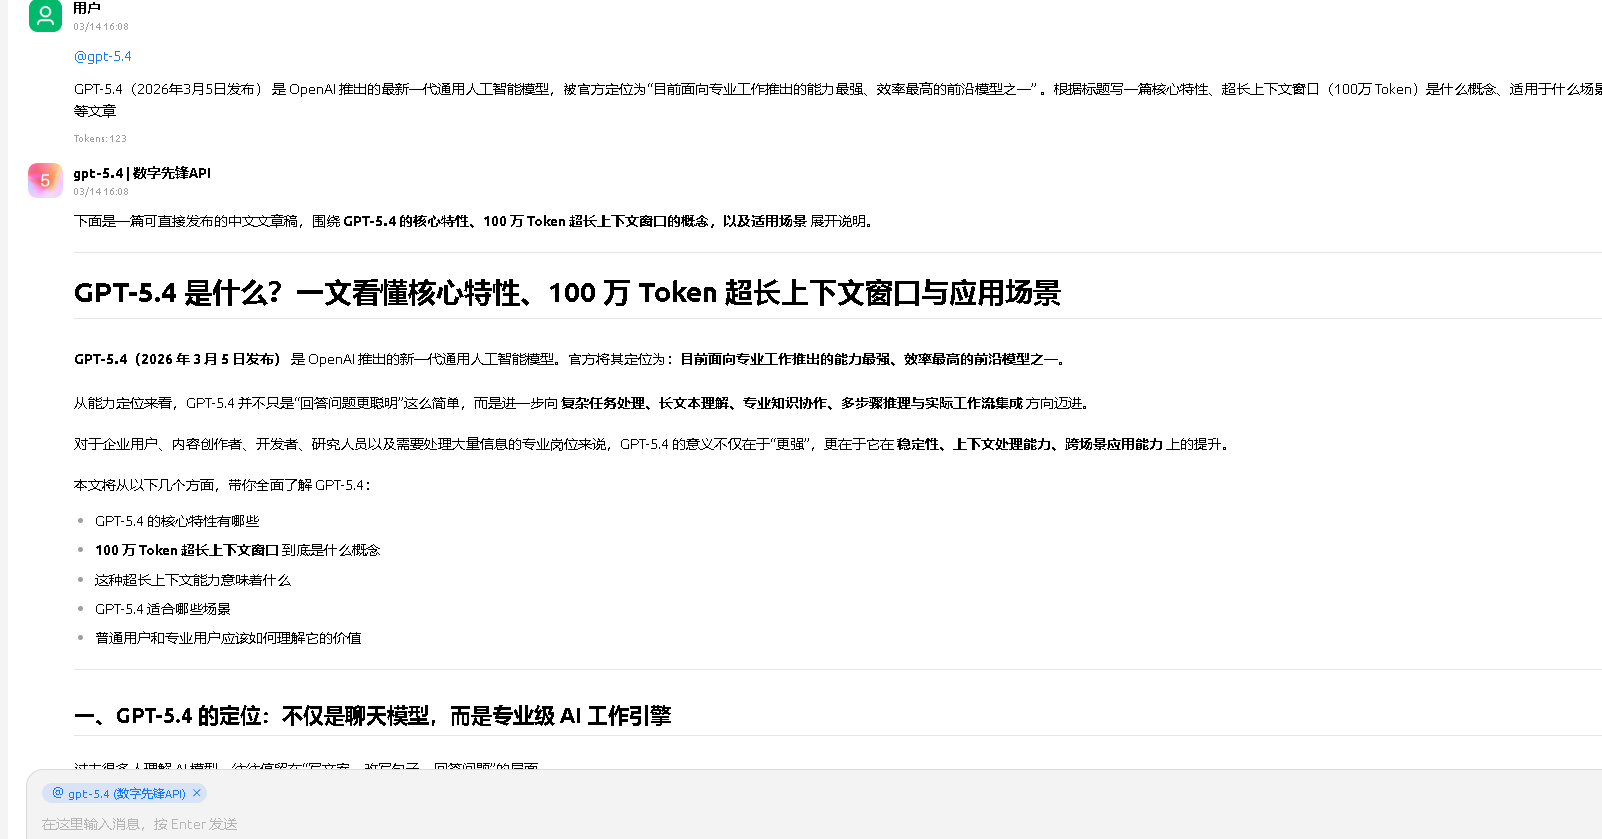1602x839 pixels.
Task: Click bullet 普通用户和专业用户应该如何理解它的价值
Action: 228,638
